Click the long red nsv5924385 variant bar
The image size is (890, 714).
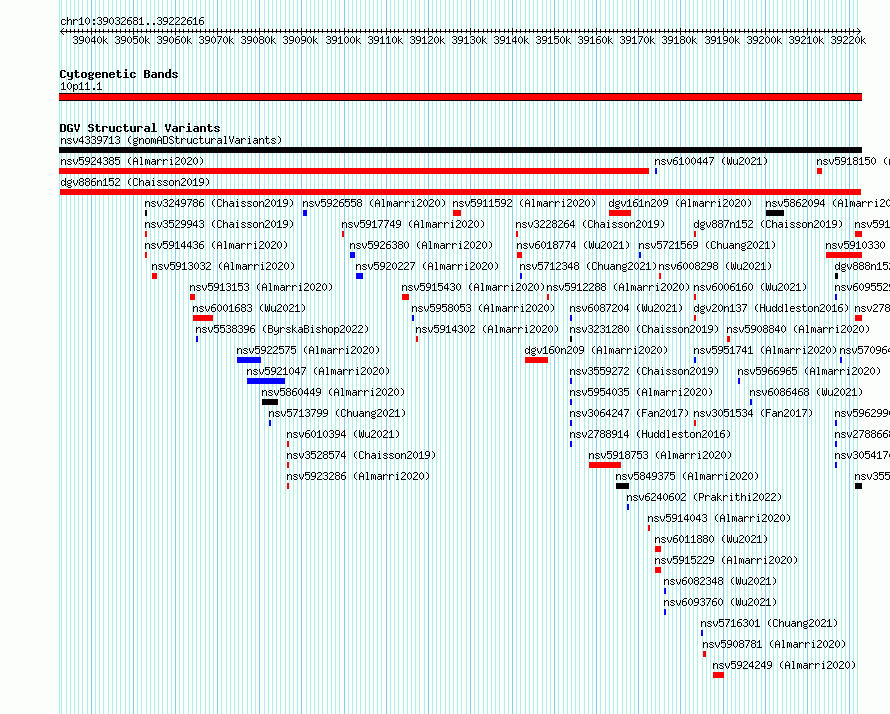tap(354, 171)
